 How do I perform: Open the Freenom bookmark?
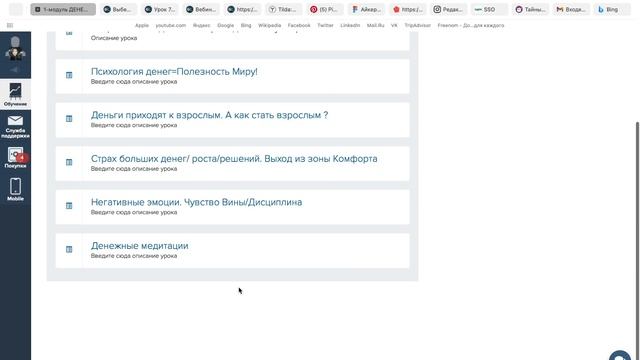point(471,25)
